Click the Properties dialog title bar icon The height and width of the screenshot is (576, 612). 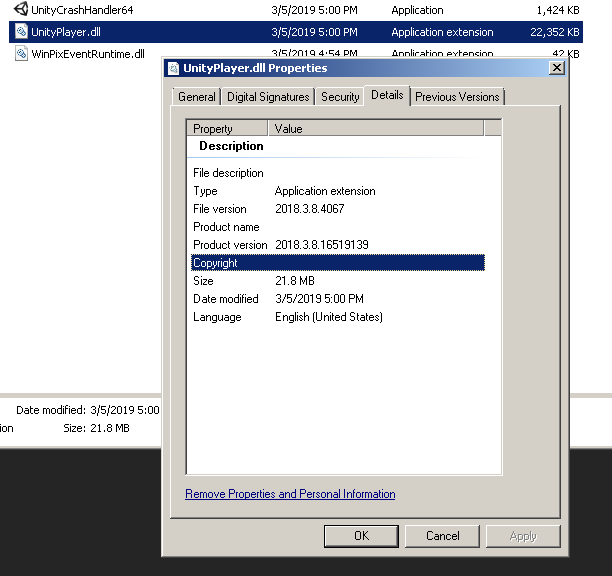pos(173,68)
